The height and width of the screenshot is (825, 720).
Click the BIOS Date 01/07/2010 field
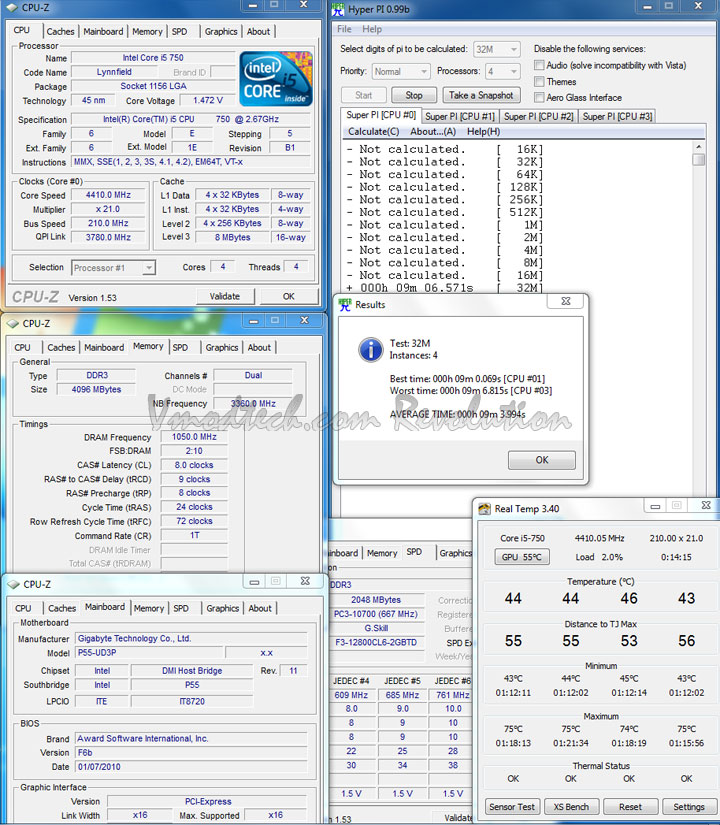pyautogui.click(x=191, y=767)
